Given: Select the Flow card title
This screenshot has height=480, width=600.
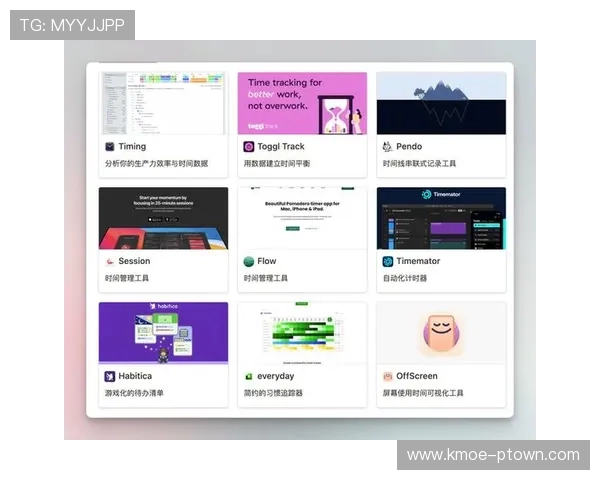Looking at the screenshot, I should tap(267, 261).
